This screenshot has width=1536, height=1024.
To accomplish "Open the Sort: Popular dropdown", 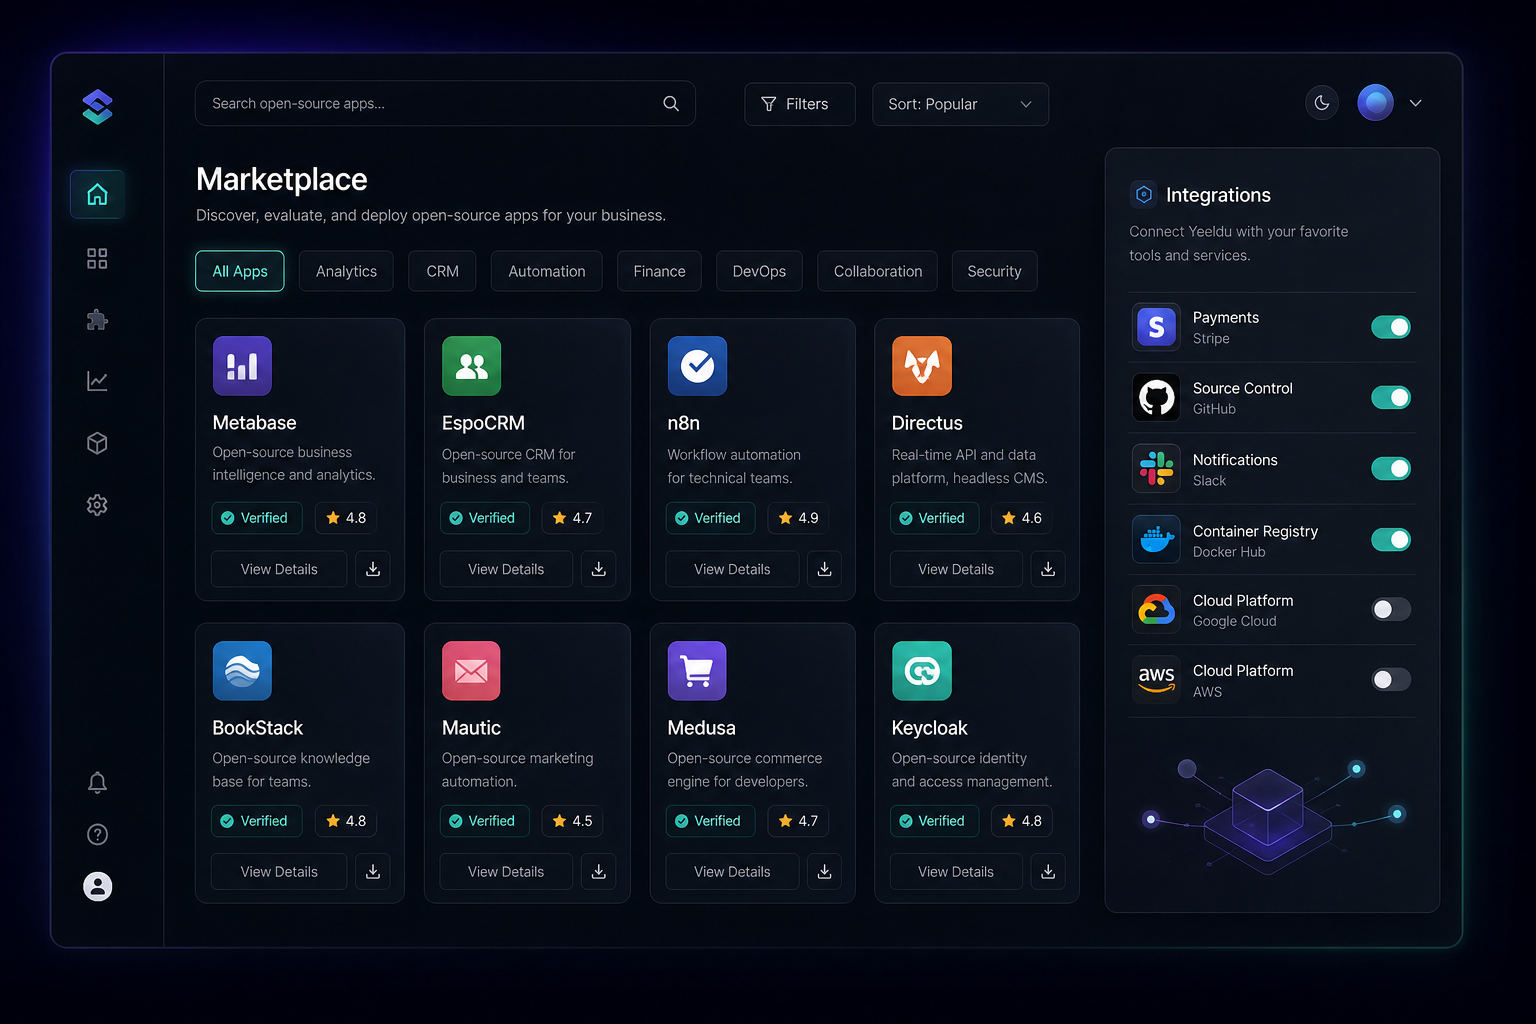I will pyautogui.click(x=960, y=104).
